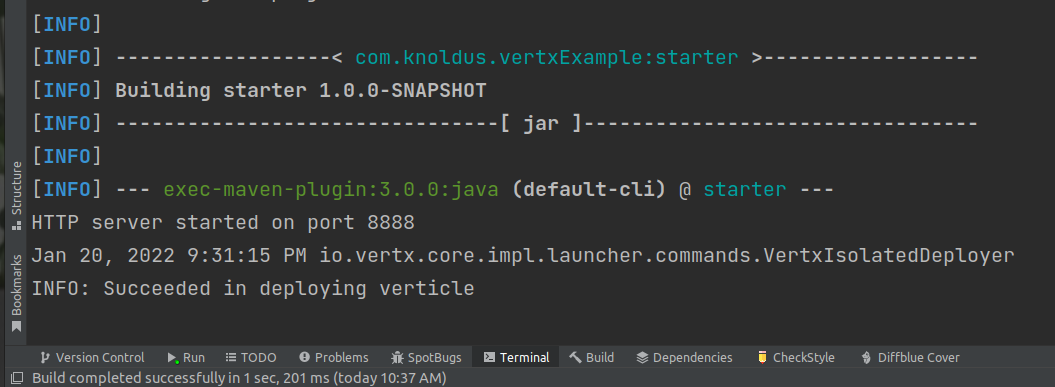Click the Run play icon
1055x387 pixels.
click(x=172, y=357)
